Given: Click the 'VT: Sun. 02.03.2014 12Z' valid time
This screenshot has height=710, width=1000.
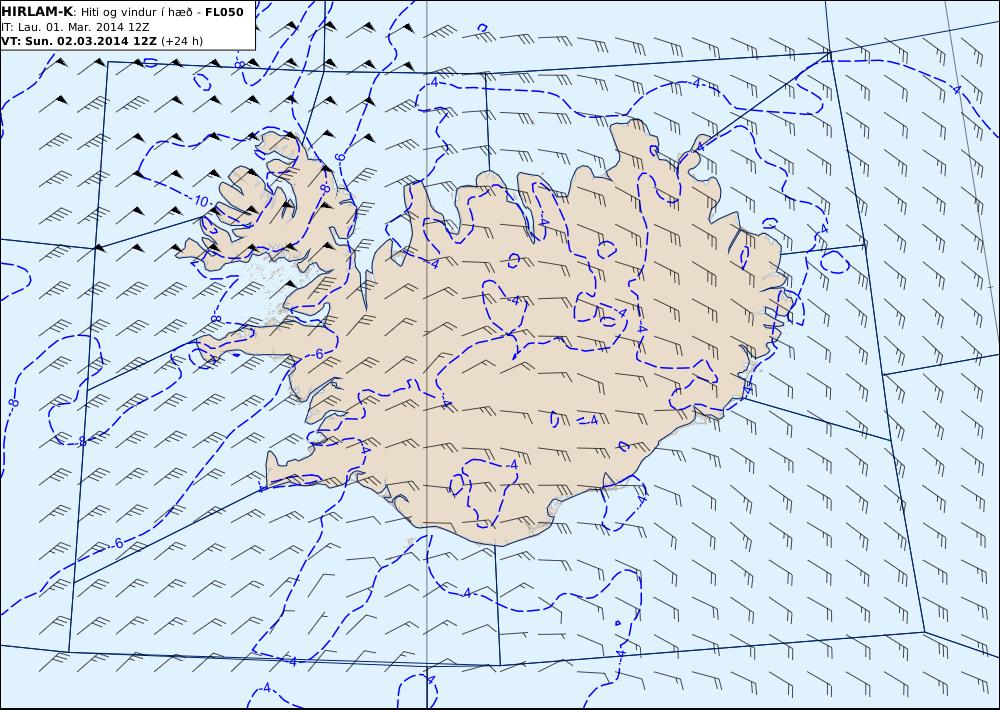Looking at the screenshot, I should pyautogui.click(x=78, y=41).
